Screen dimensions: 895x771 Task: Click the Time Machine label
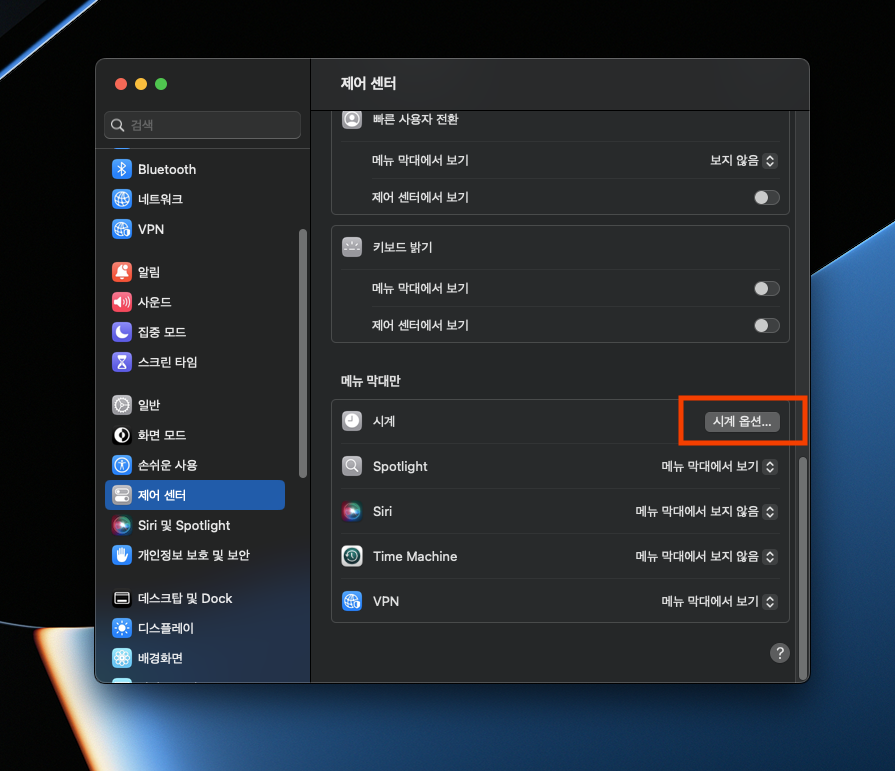(415, 556)
